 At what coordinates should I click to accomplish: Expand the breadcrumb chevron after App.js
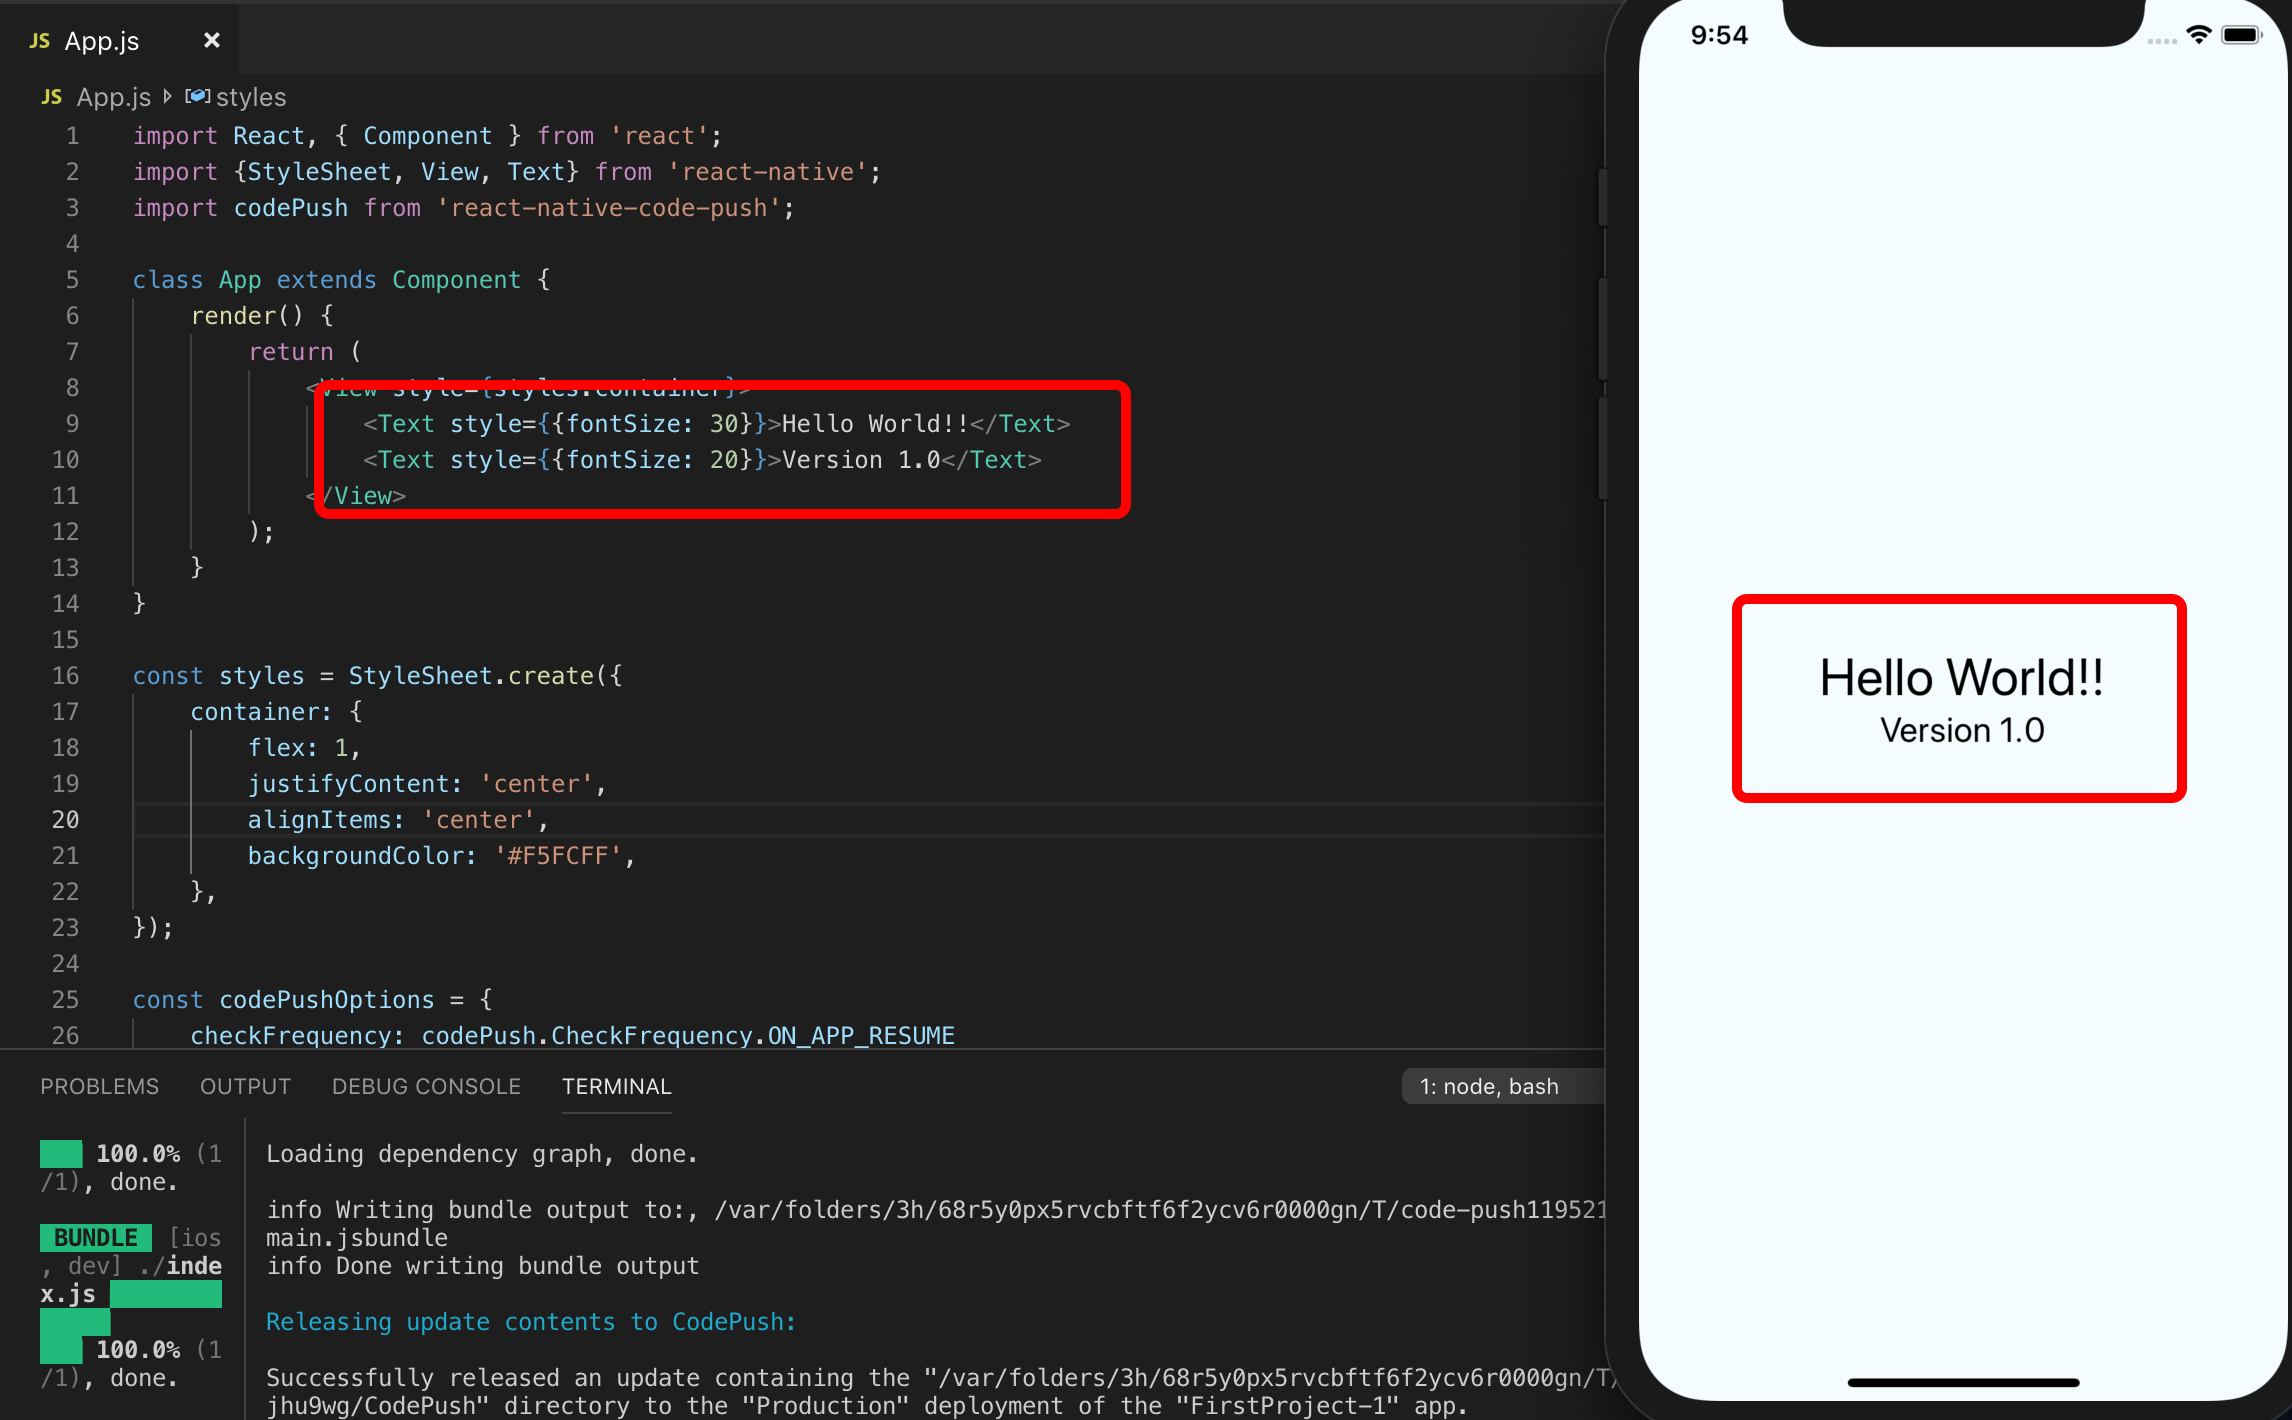[167, 97]
